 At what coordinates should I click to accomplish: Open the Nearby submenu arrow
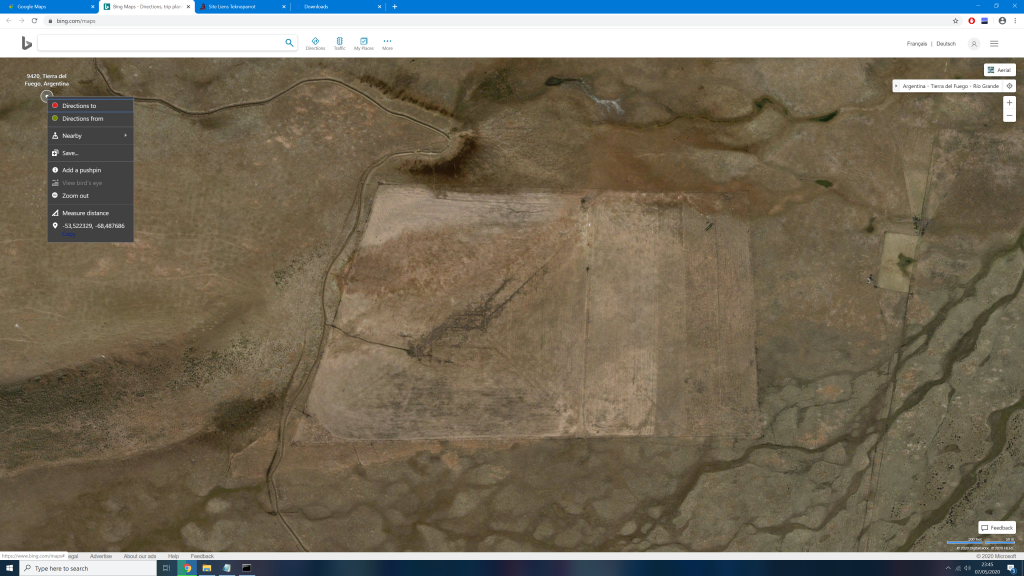coord(125,135)
